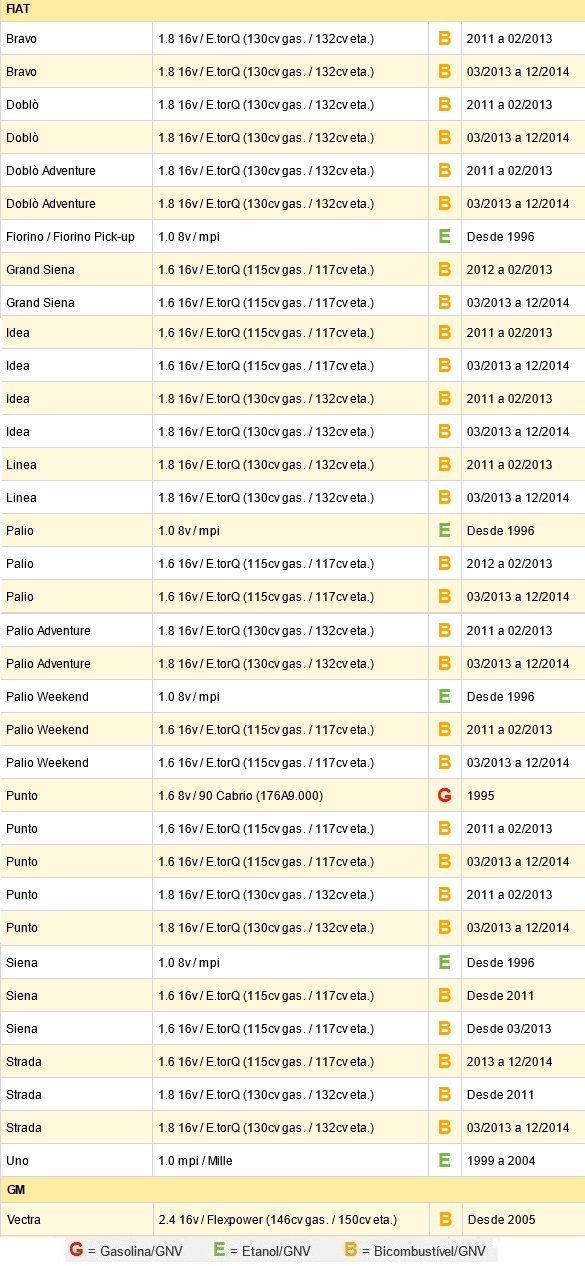585x1266 pixels.
Task: Click B icon in Siena Desde 2011 row
Action: coord(444,996)
